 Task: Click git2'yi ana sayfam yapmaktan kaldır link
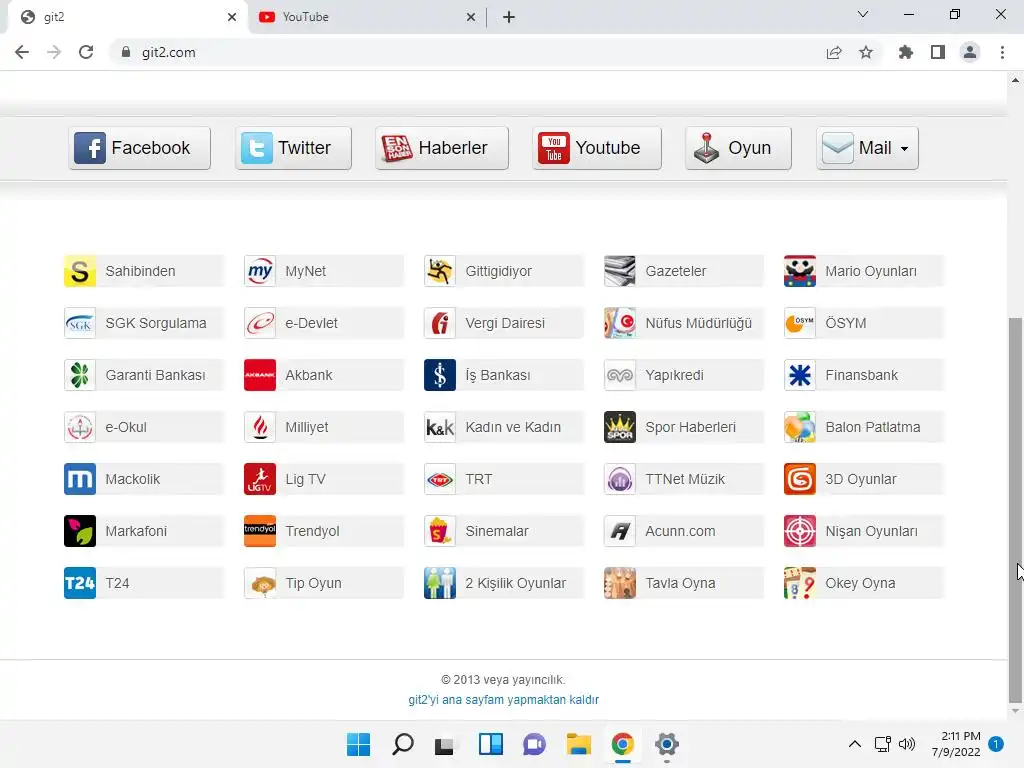point(504,699)
